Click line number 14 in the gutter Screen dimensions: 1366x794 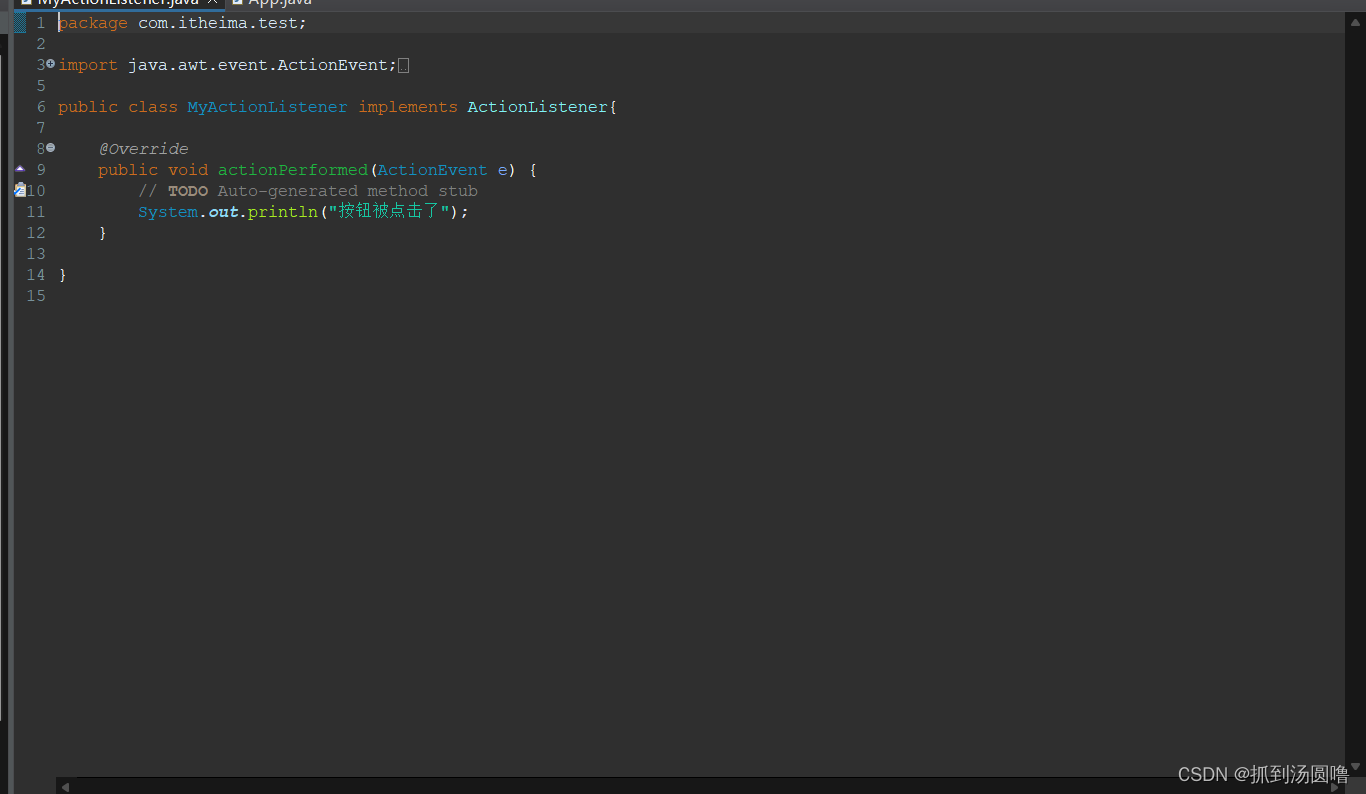pos(36,275)
